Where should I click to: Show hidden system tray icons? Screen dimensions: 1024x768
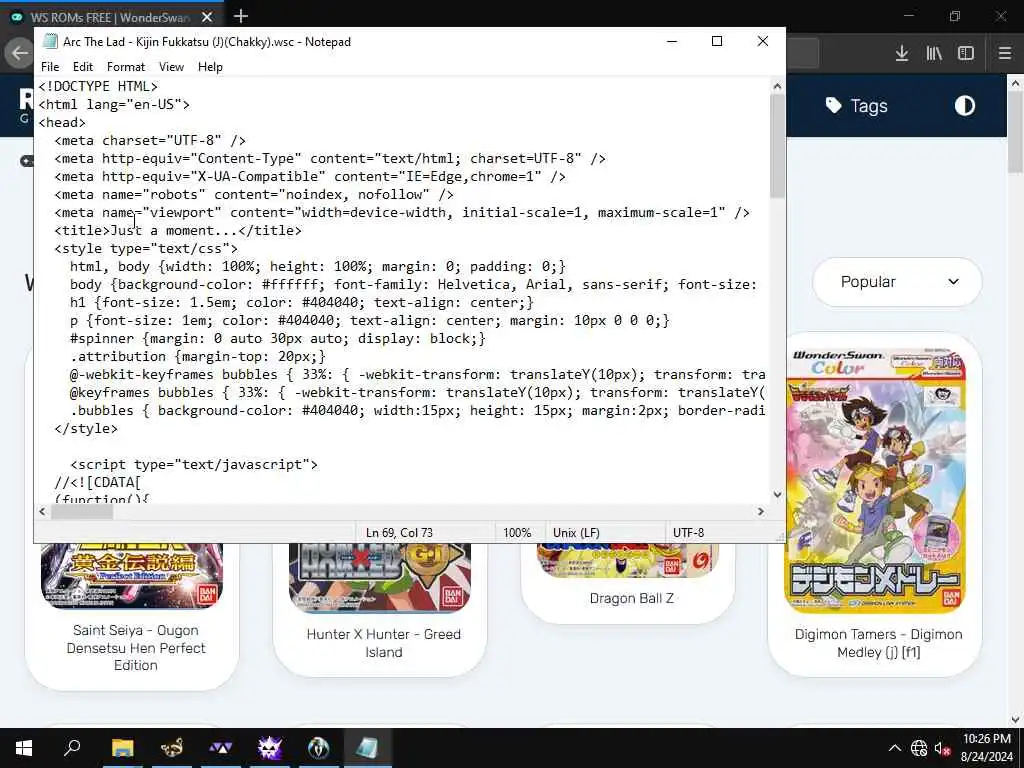pyautogui.click(x=895, y=748)
